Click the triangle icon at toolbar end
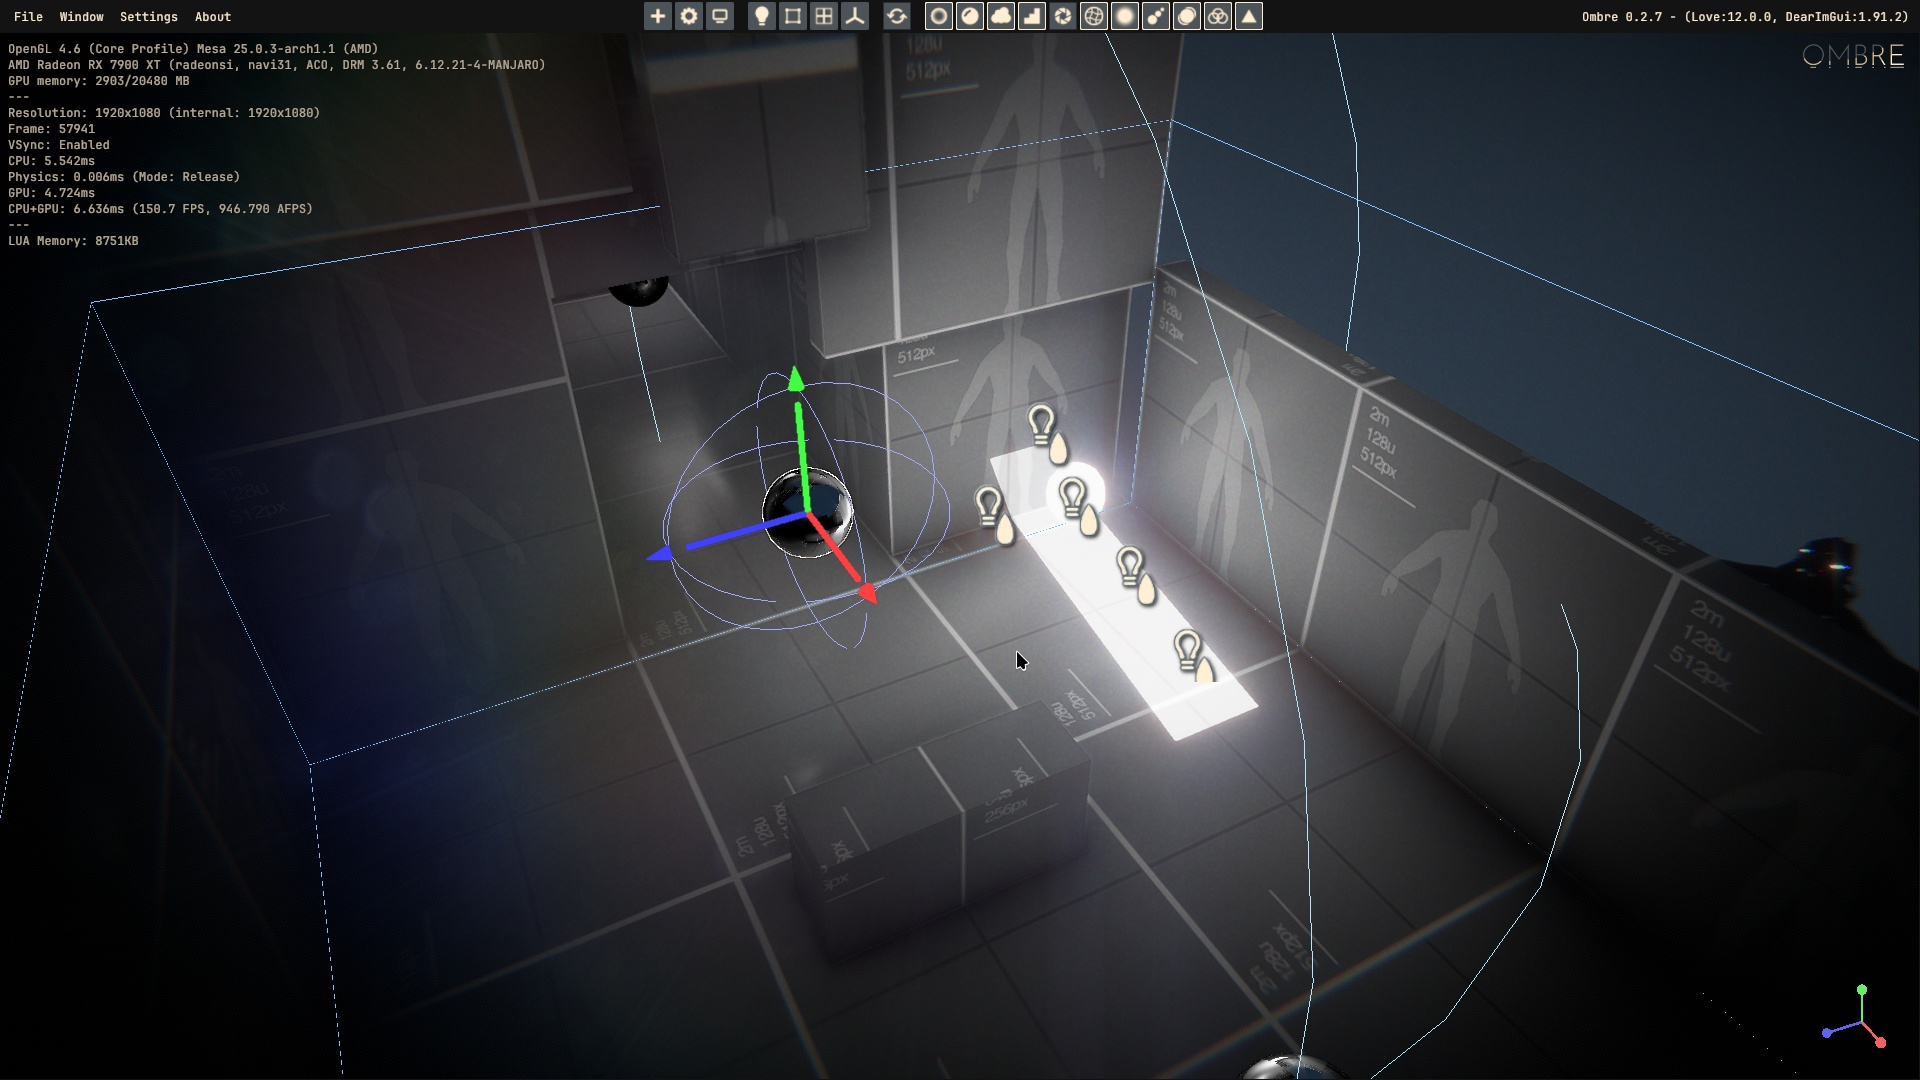This screenshot has height=1080, width=1920. point(1249,16)
